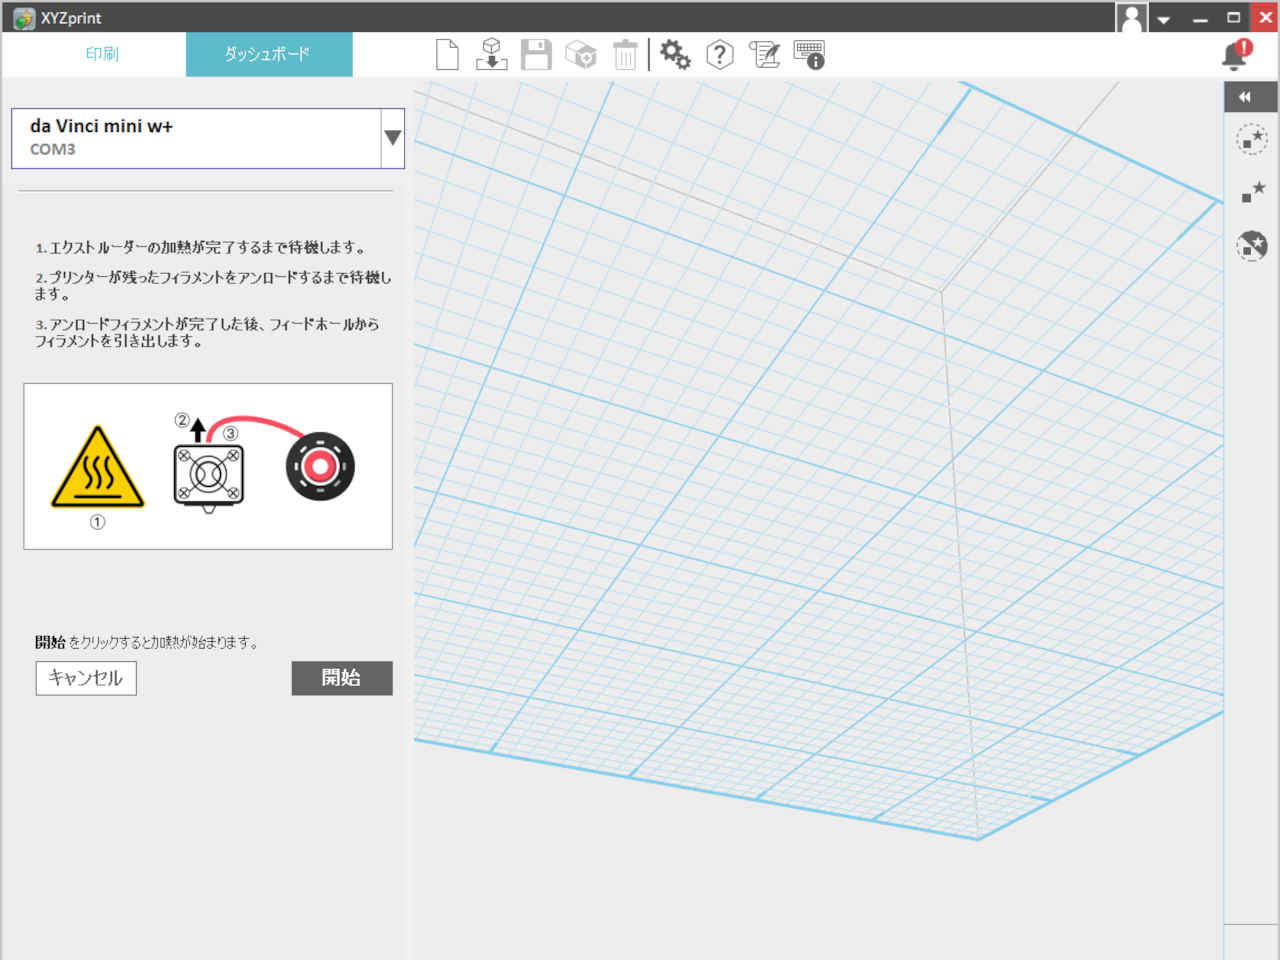Click the scroll and quill feedback icon
The image size is (1280, 960).
764,55
